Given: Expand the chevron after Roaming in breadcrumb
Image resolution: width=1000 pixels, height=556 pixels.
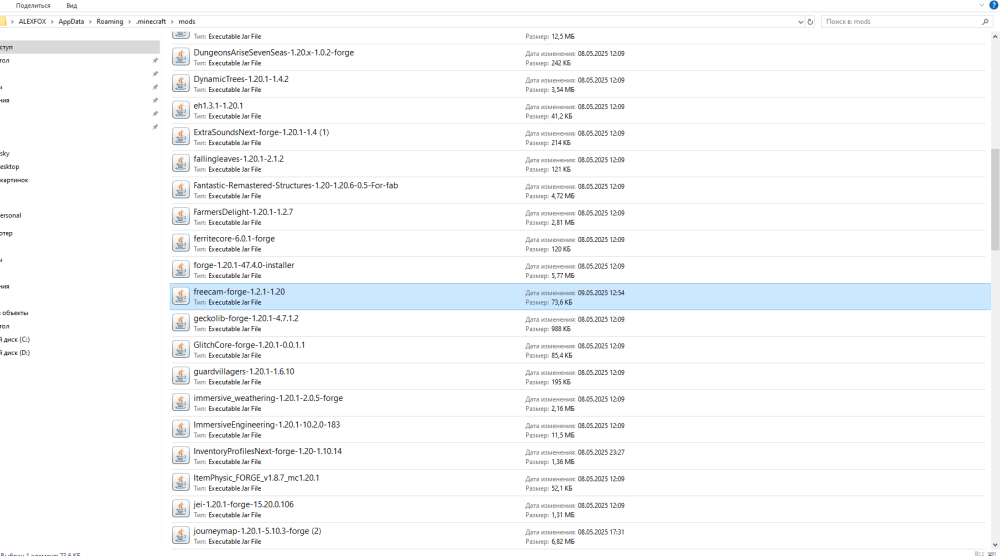Looking at the screenshot, I should (129, 22).
